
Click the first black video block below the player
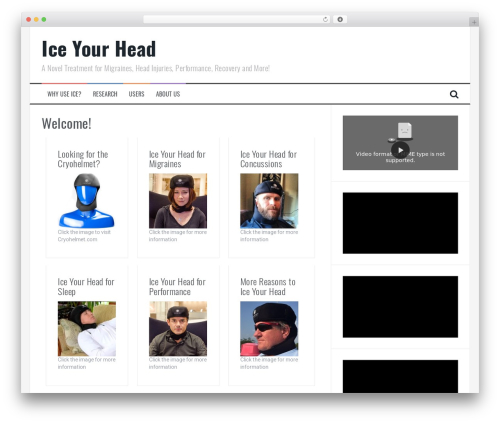coord(400,223)
